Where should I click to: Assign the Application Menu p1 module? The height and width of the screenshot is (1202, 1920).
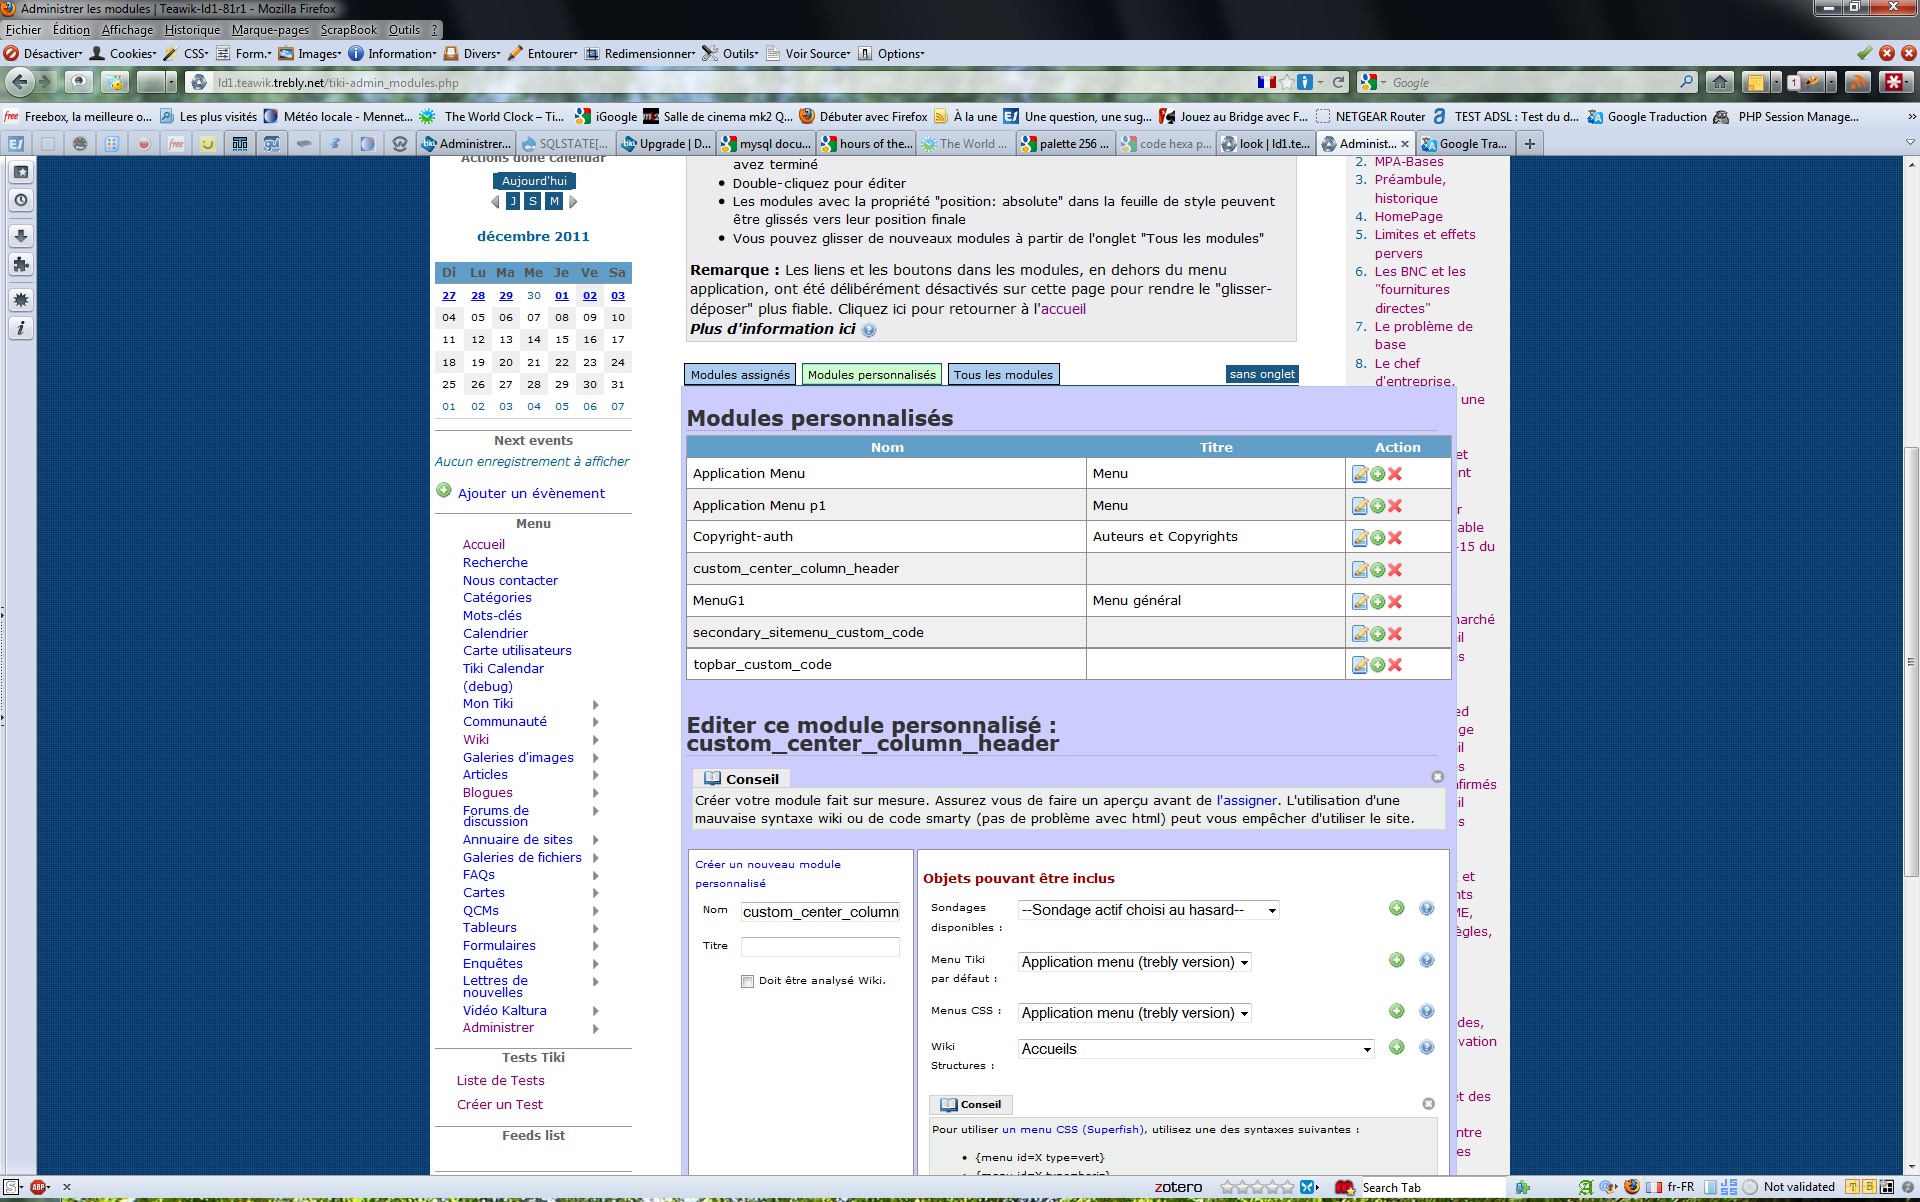coord(1377,506)
